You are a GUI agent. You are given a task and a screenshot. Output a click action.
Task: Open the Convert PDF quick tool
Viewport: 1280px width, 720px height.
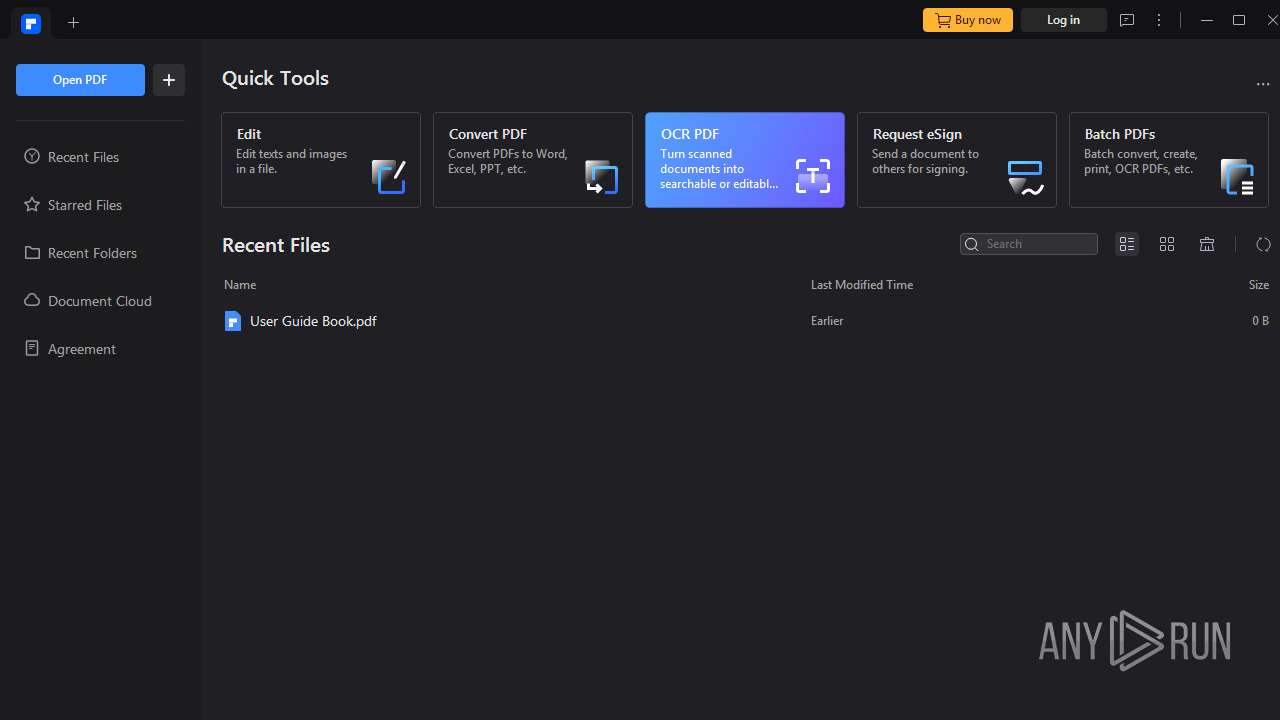[533, 160]
